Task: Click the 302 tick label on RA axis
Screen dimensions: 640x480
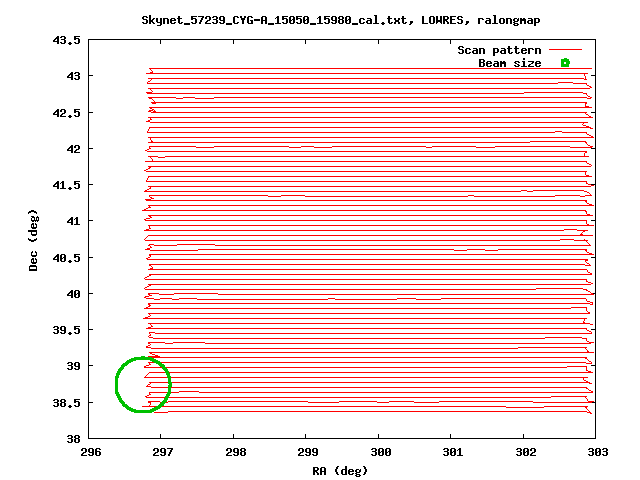Action: coord(525,452)
